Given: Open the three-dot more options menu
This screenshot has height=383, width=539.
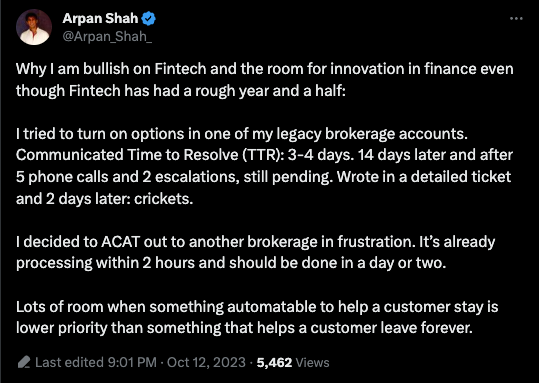Looking at the screenshot, I should 516,19.
